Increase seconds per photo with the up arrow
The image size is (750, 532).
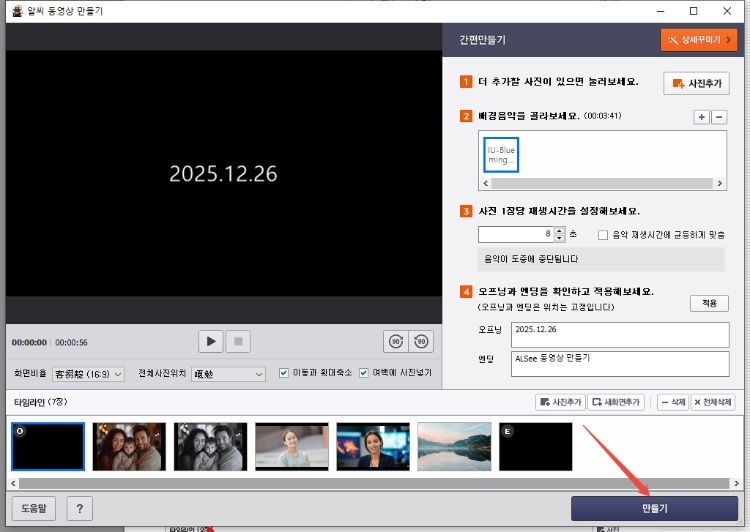(559, 230)
